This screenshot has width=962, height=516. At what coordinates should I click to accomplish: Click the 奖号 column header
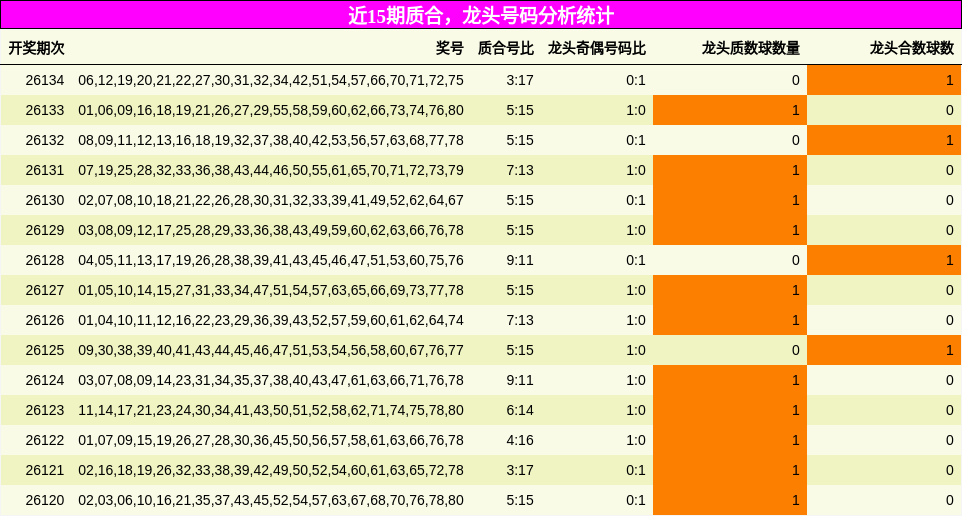click(x=450, y=48)
